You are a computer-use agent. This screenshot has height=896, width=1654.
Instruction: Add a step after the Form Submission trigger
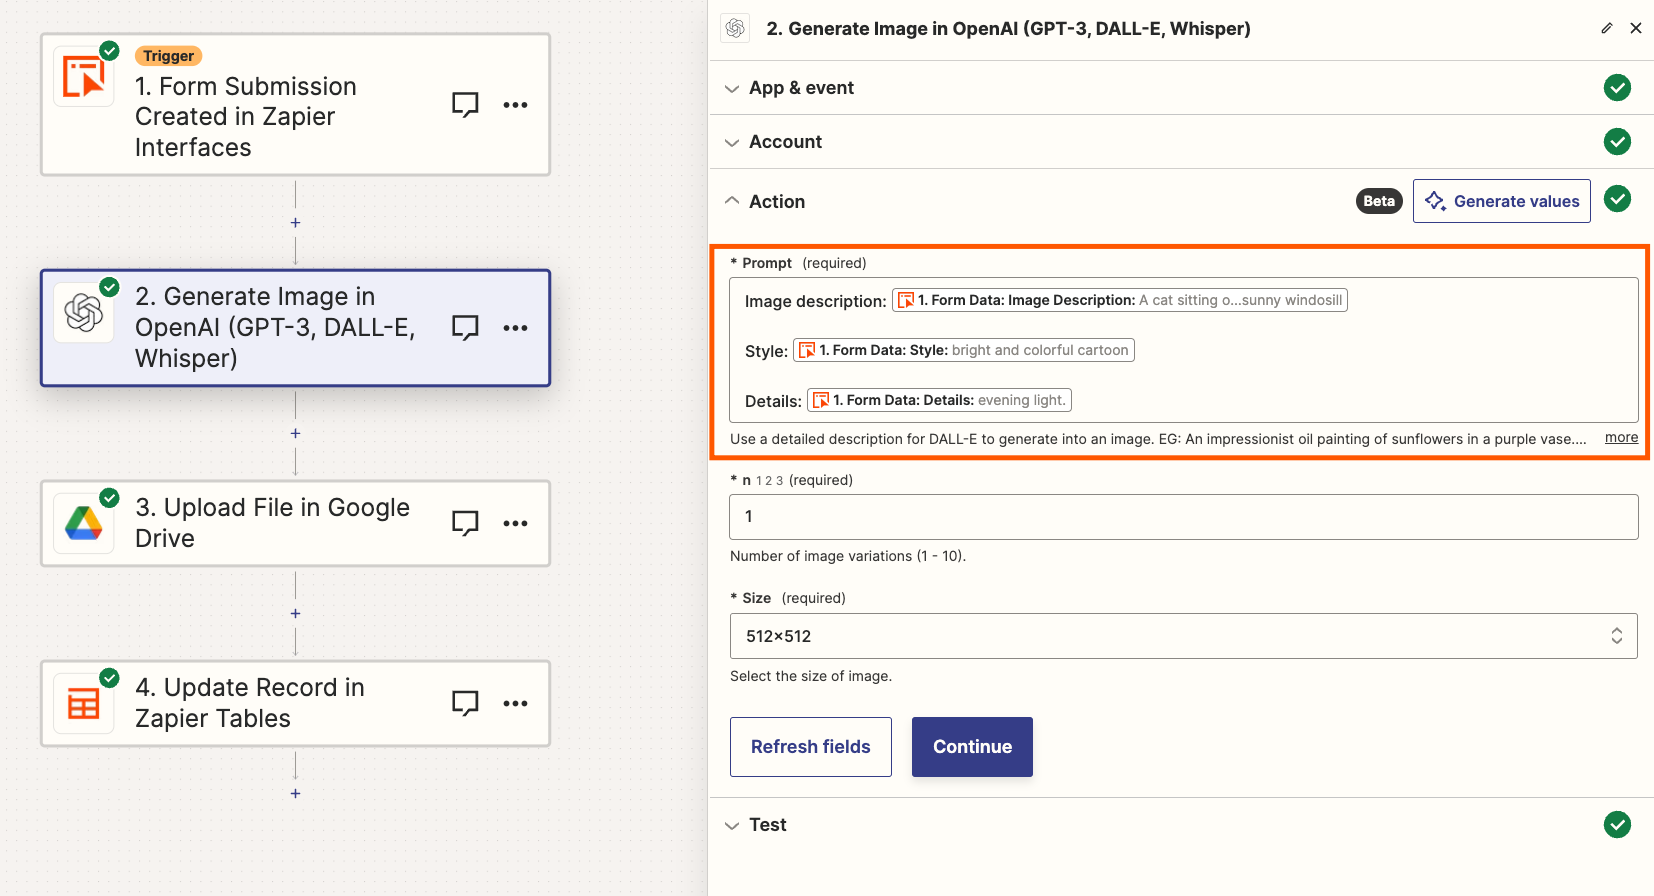295,223
